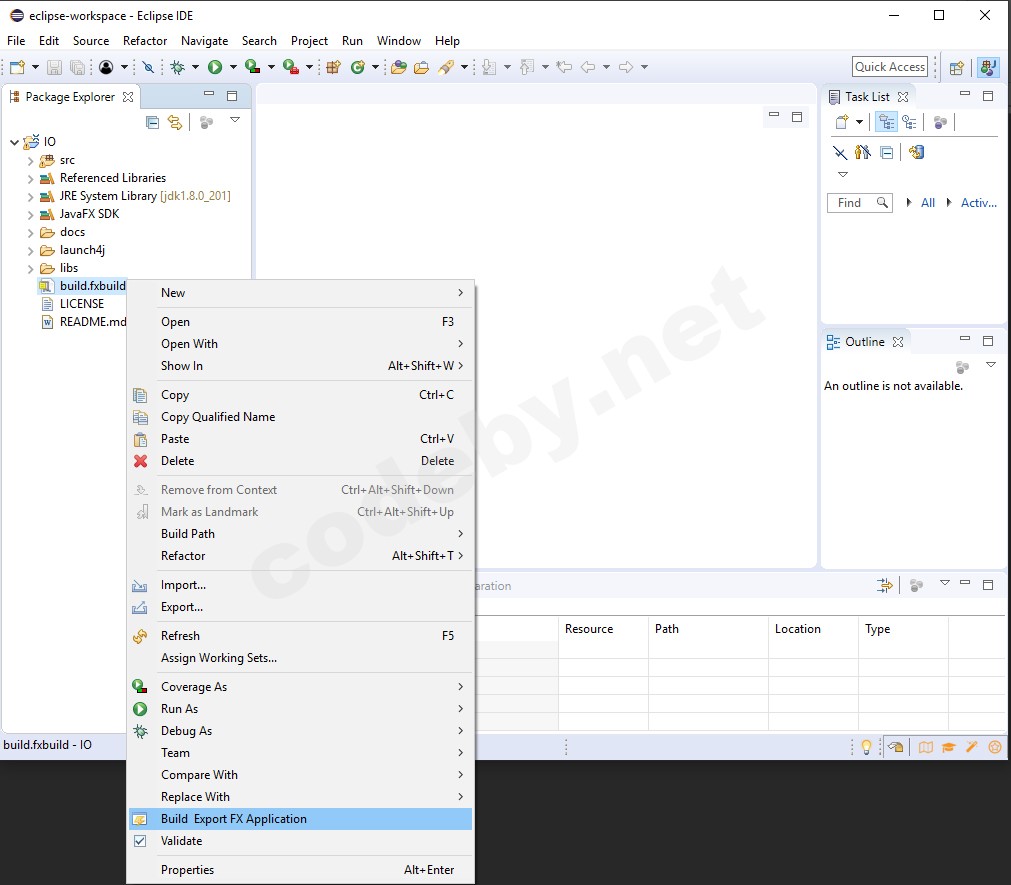The height and width of the screenshot is (885, 1011).
Task: Click the Debug bug icon in toolbar
Action: coord(178,67)
